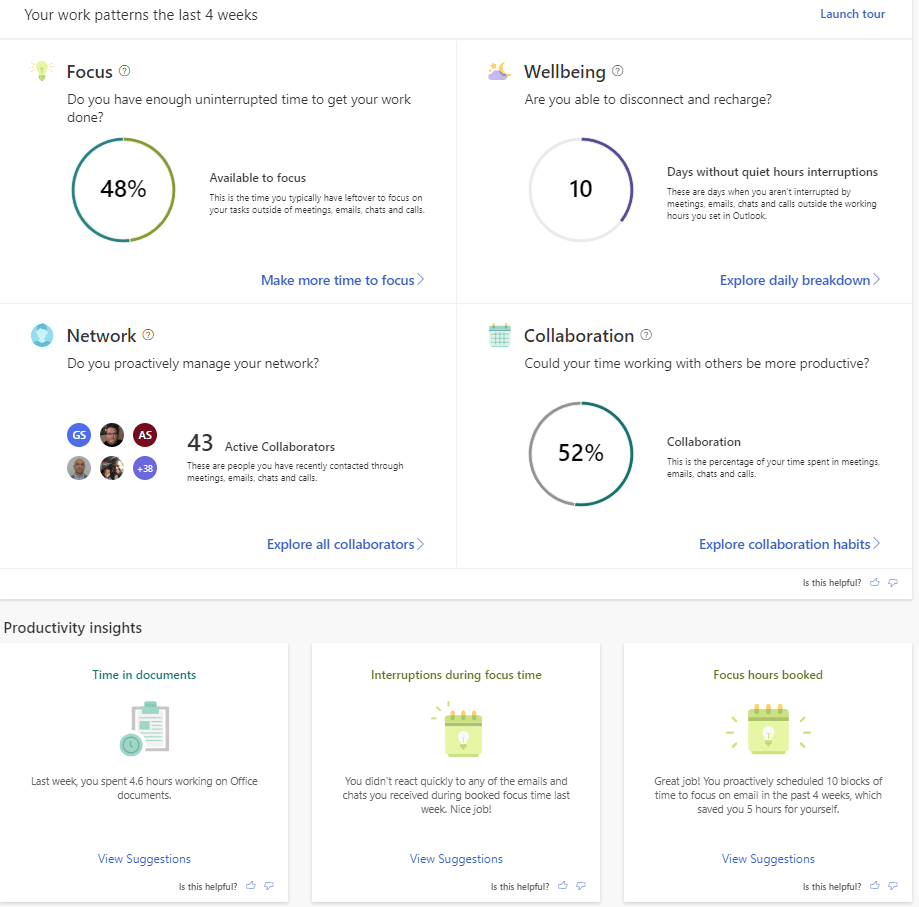
Task: Click the GS collaborator avatar
Action: pyautogui.click(x=79, y=435)
